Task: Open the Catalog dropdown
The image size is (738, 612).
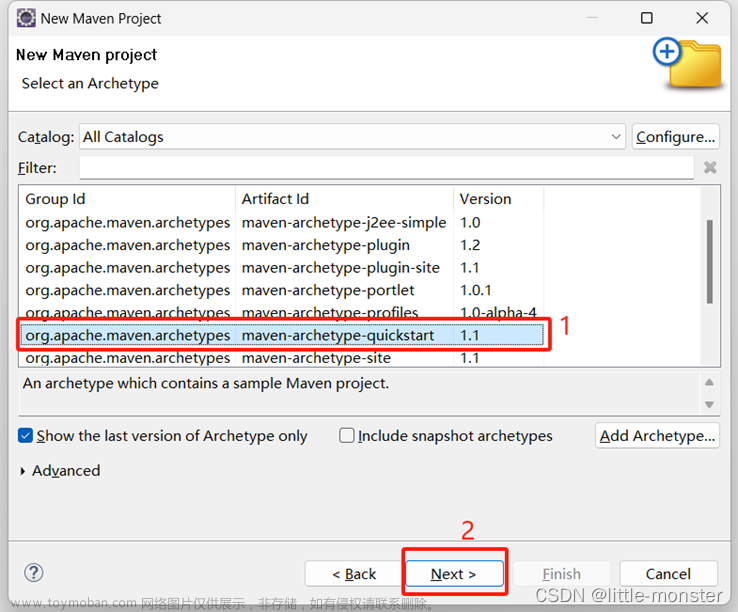Action: pos(352,137)
